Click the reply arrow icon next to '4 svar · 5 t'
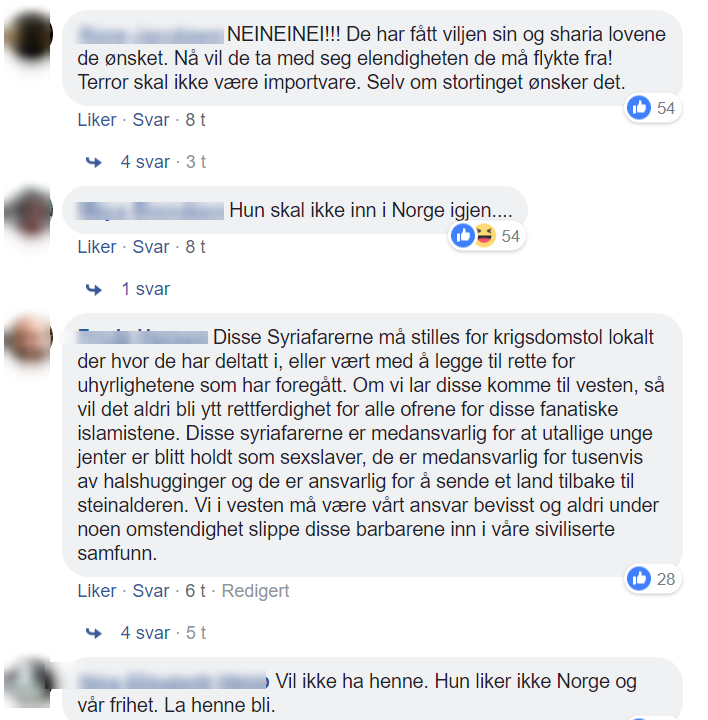Screen dimensions: 708x720 [94, 633]
